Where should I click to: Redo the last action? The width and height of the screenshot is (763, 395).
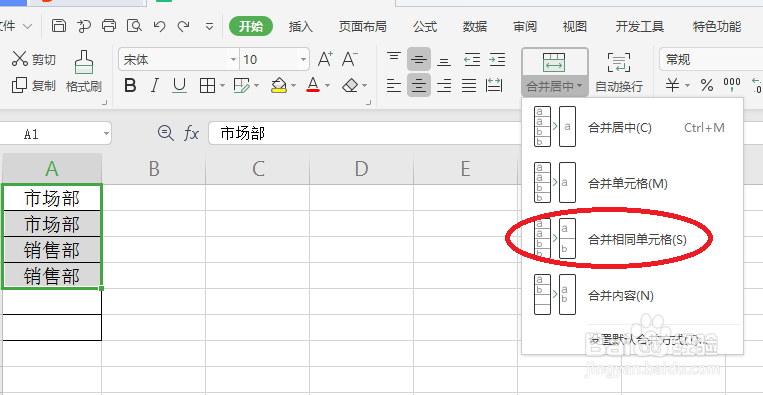[x=183, y=26]
